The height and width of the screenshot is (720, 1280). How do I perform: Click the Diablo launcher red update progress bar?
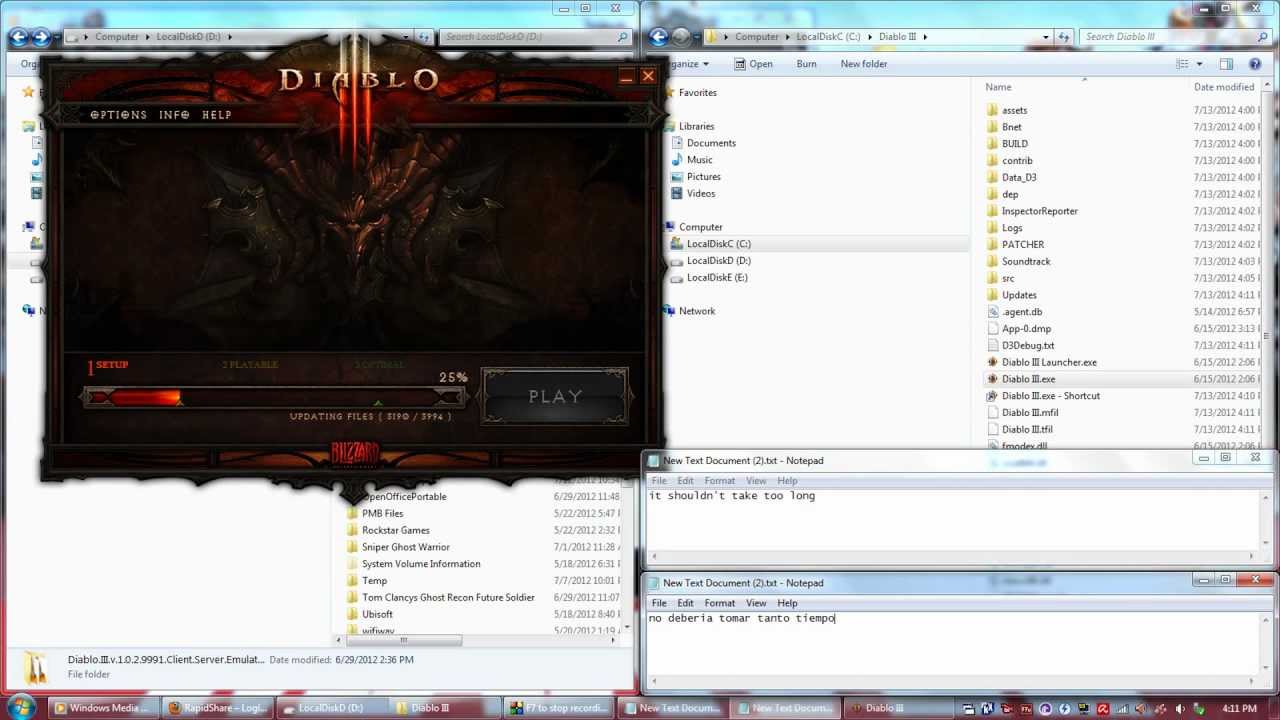[273, 399]
